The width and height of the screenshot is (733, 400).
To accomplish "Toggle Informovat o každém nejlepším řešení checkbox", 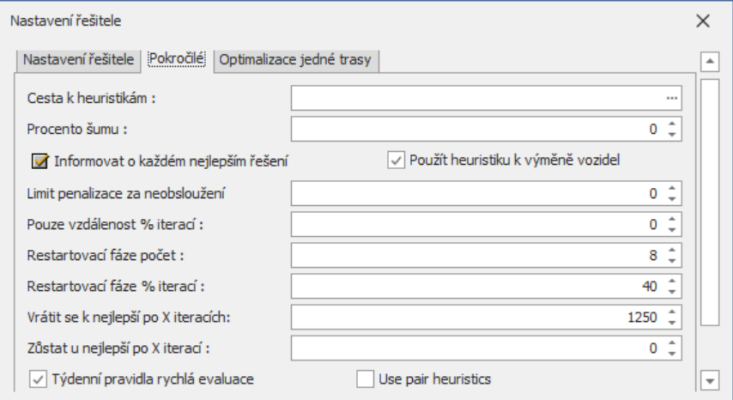I will 40,161.
